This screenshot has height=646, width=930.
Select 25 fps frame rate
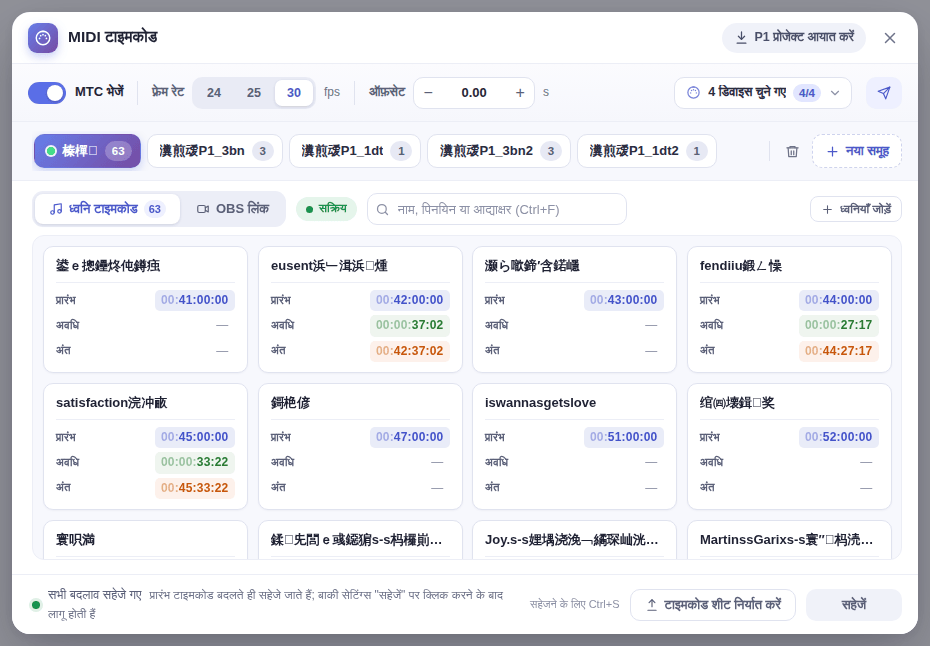click(254, 93)
